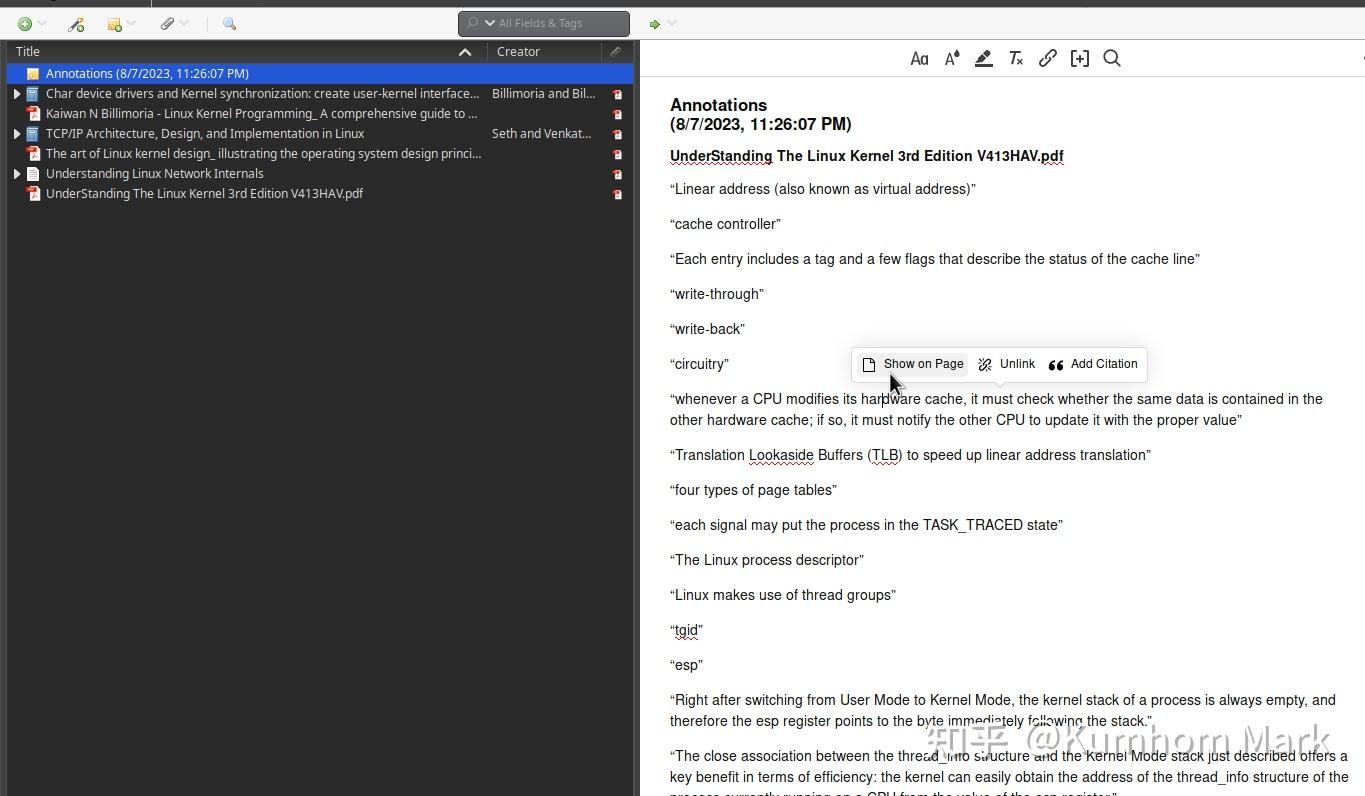Clear formatting with the Tx icon
This screenshot has width=1365, height=796.
coord(1015,58)
